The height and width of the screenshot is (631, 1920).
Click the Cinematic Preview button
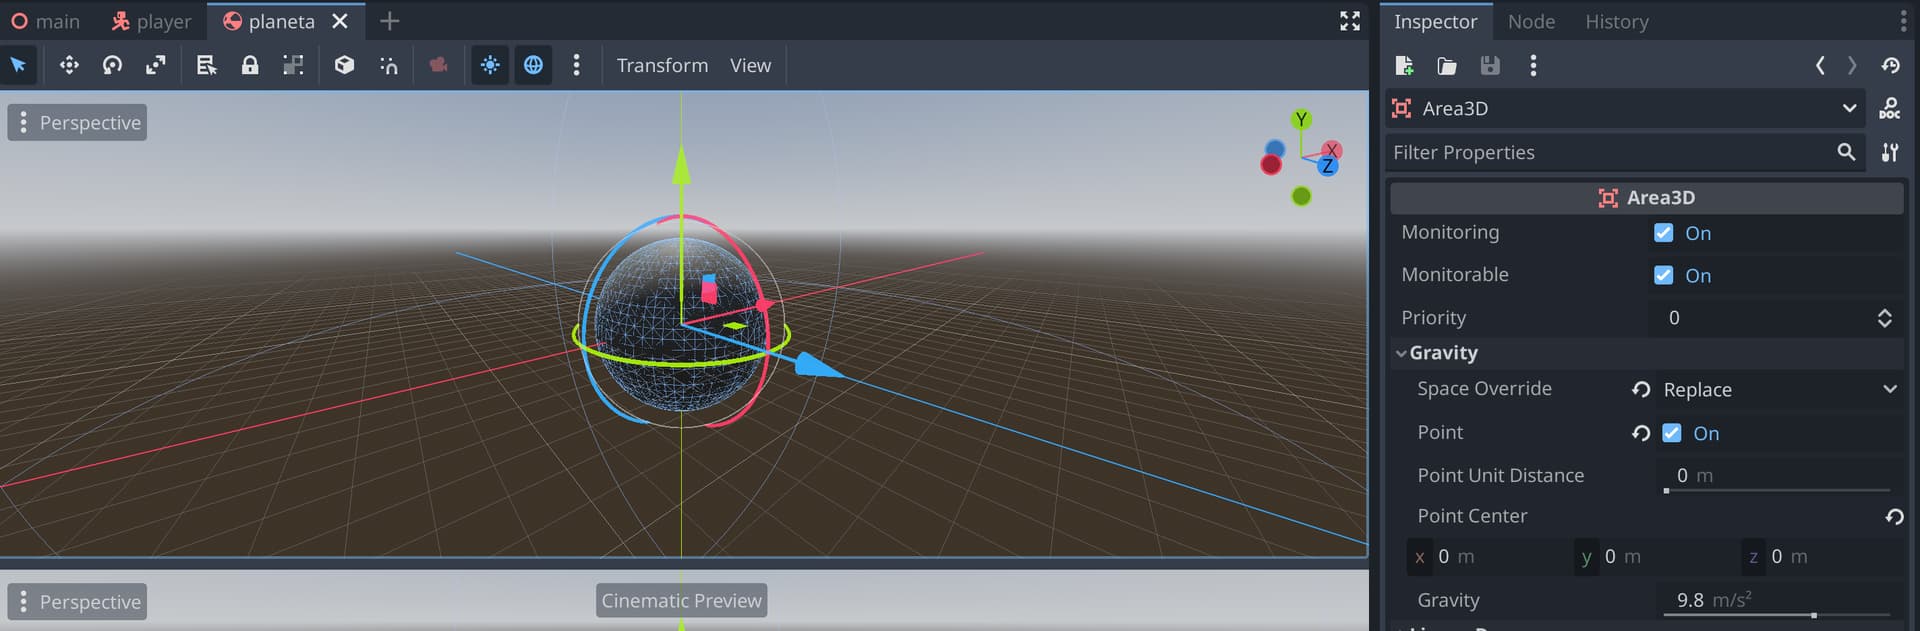click(682, 600)
